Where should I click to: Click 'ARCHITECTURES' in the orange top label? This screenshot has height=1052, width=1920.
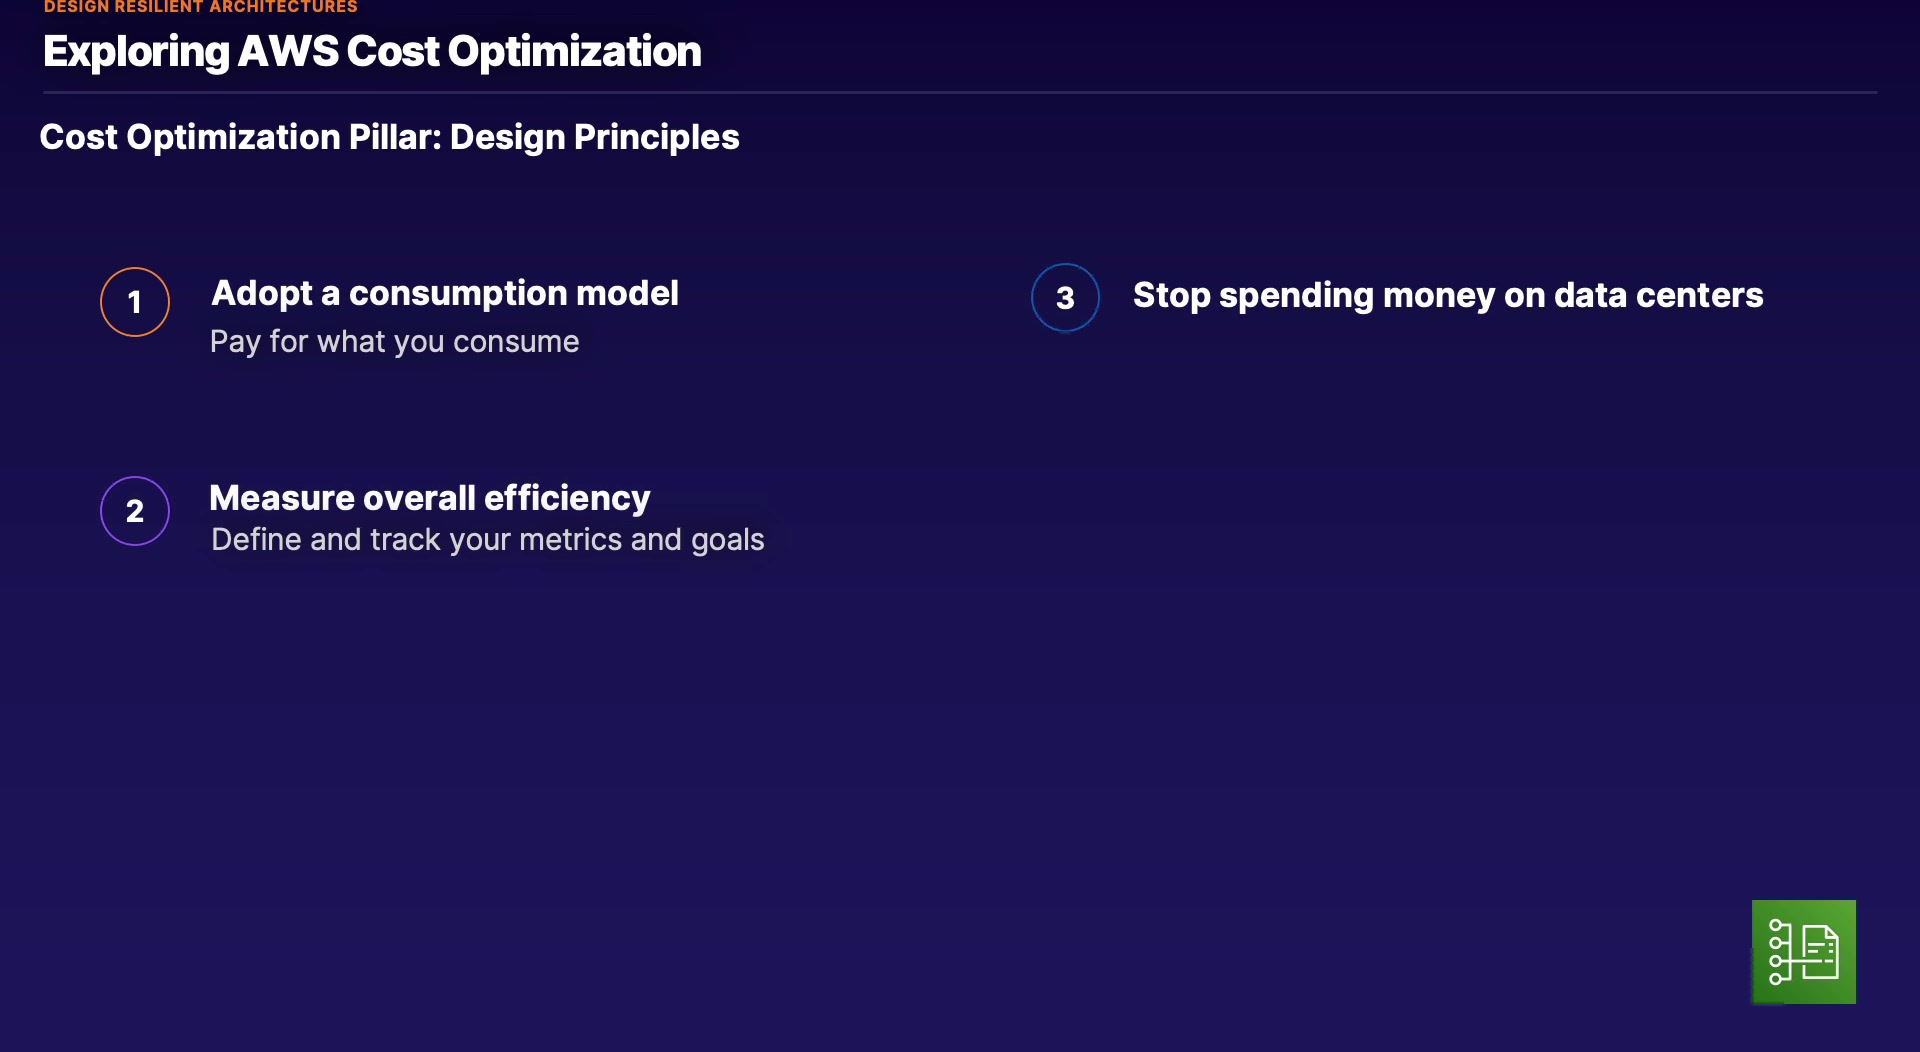283,7
